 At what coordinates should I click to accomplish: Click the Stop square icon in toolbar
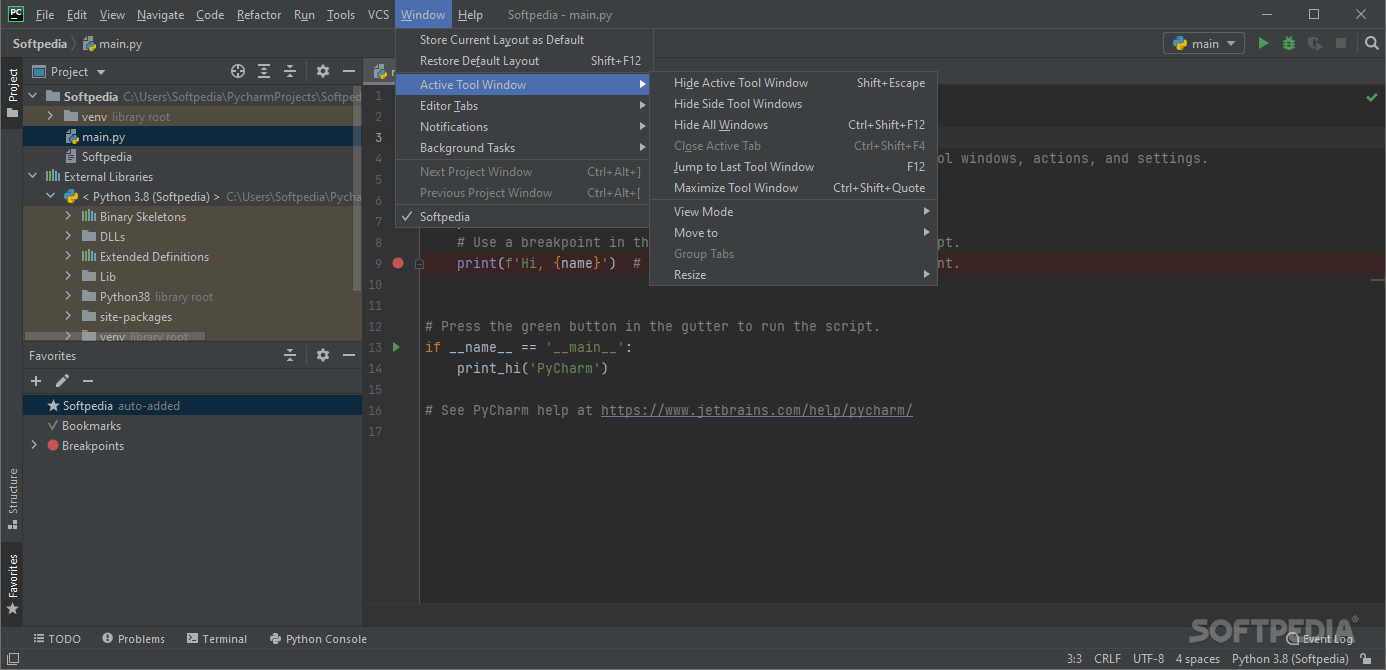pyautogui.click(x=1341, y=43)
